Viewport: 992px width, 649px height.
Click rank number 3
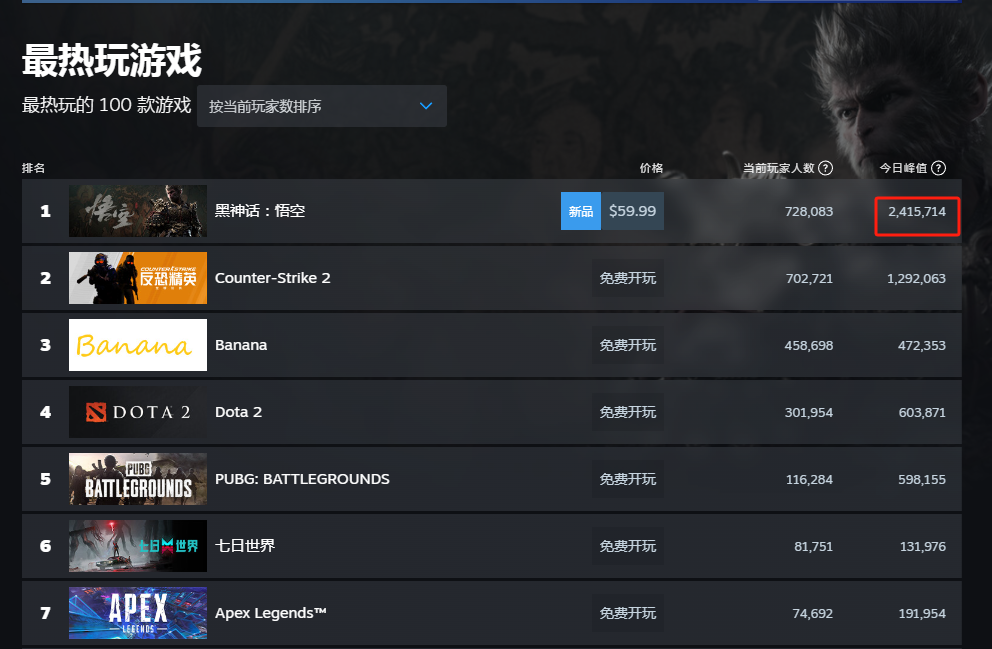(x=46, y=345)
